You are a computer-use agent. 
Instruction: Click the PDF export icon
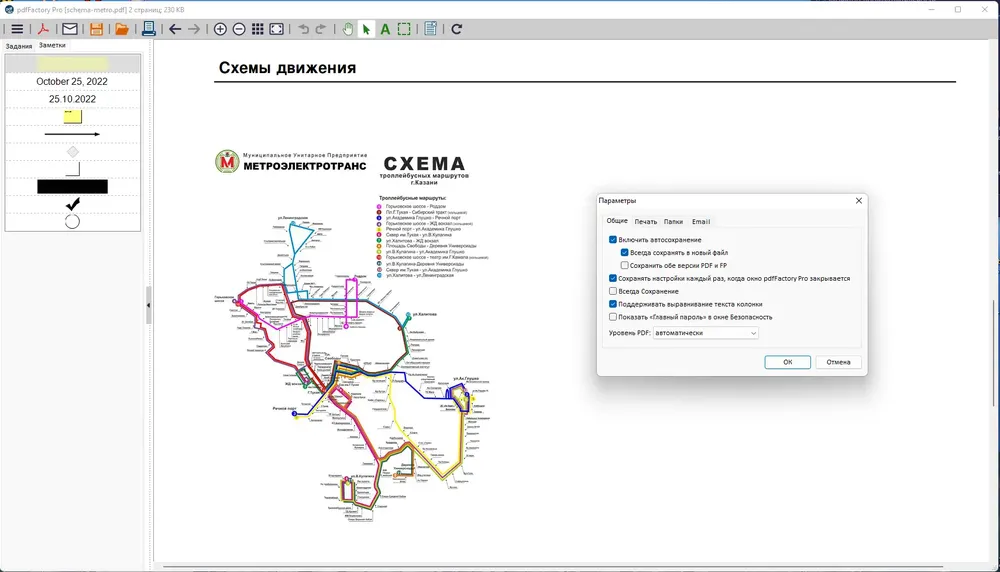(x=43, y=29)
